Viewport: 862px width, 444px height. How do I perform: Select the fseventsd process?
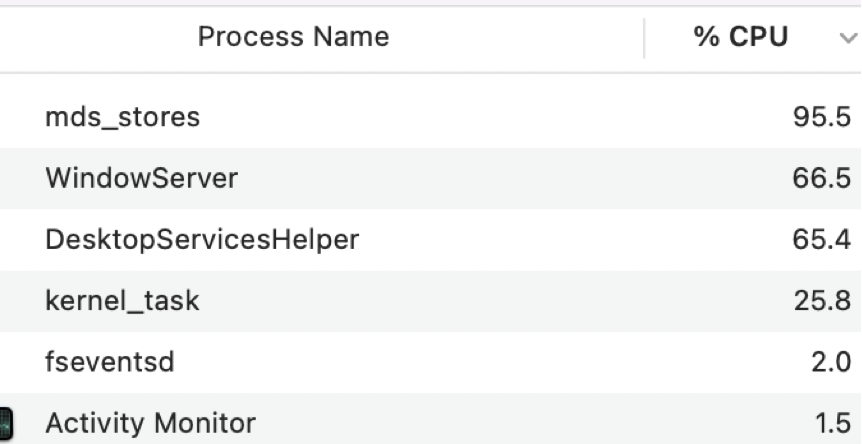pyautogui.click(x=110, y=362)
